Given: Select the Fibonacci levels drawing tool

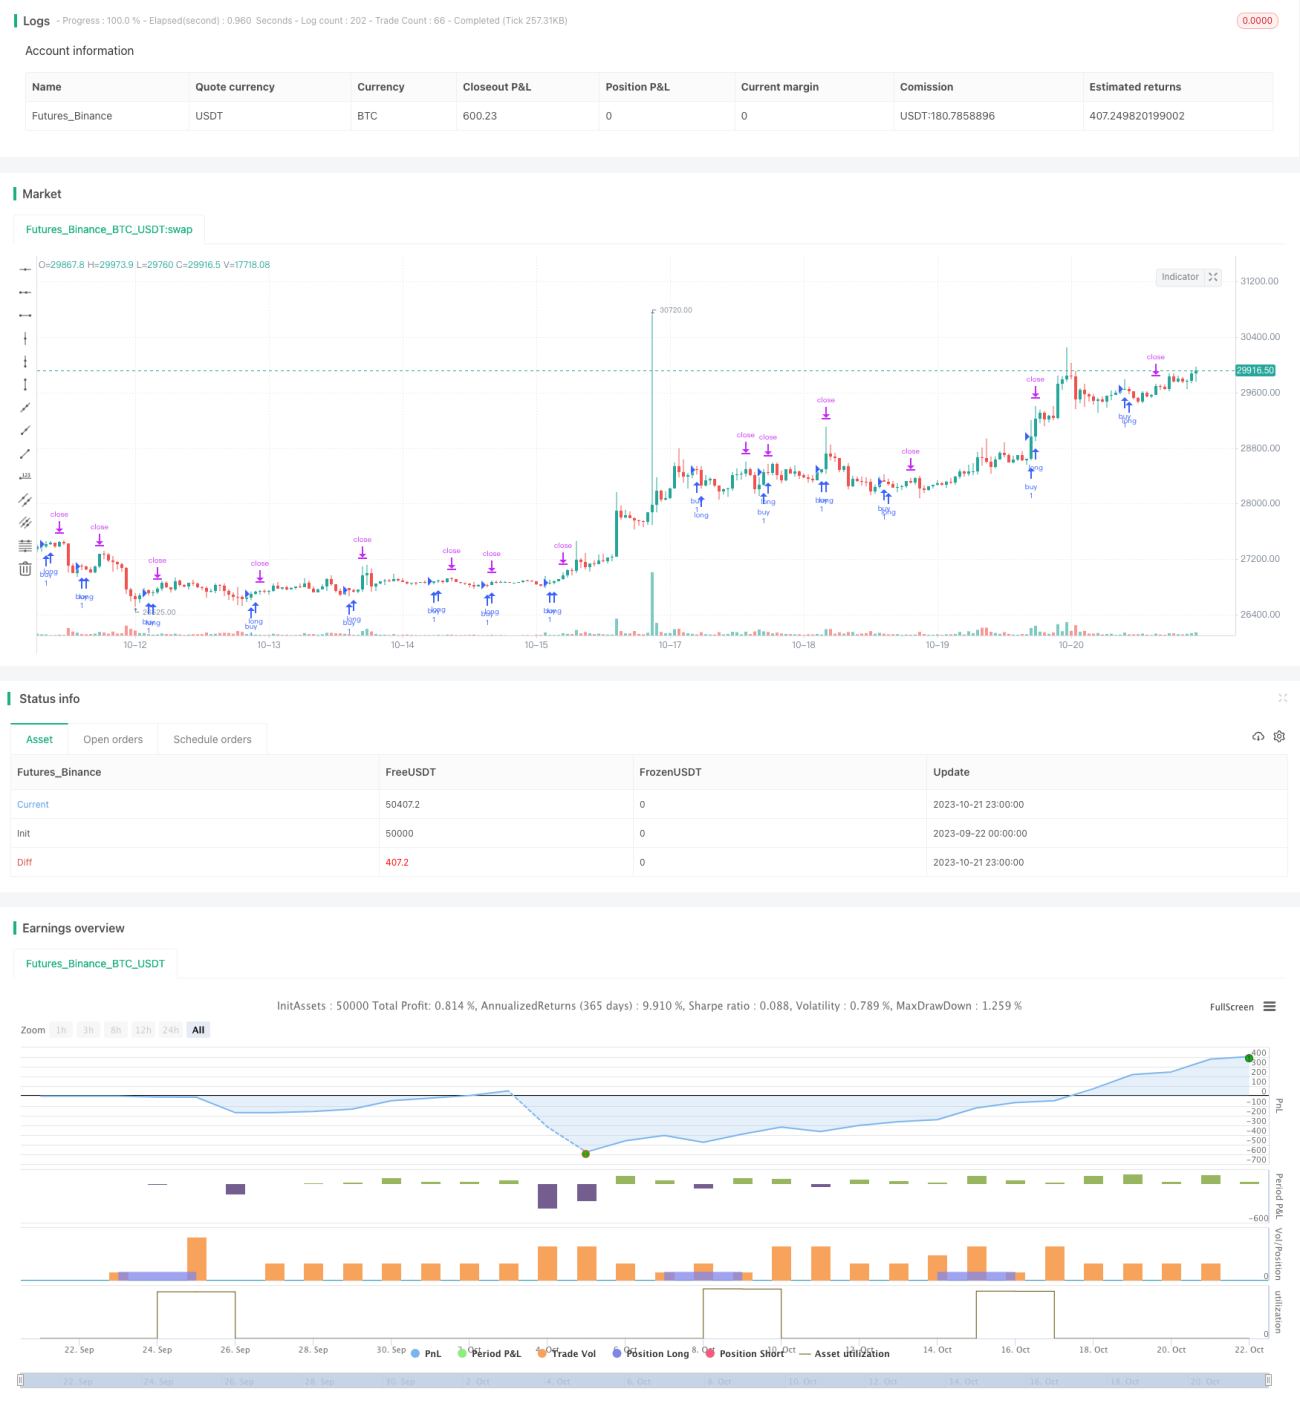Looking at the screenshot, I should point(25,546).
